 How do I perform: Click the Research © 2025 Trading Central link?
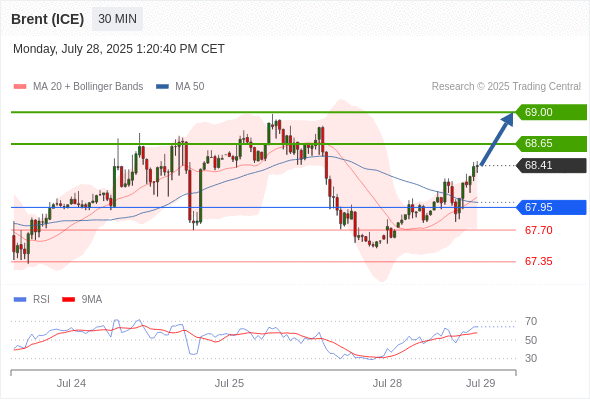tap(506, 87)
